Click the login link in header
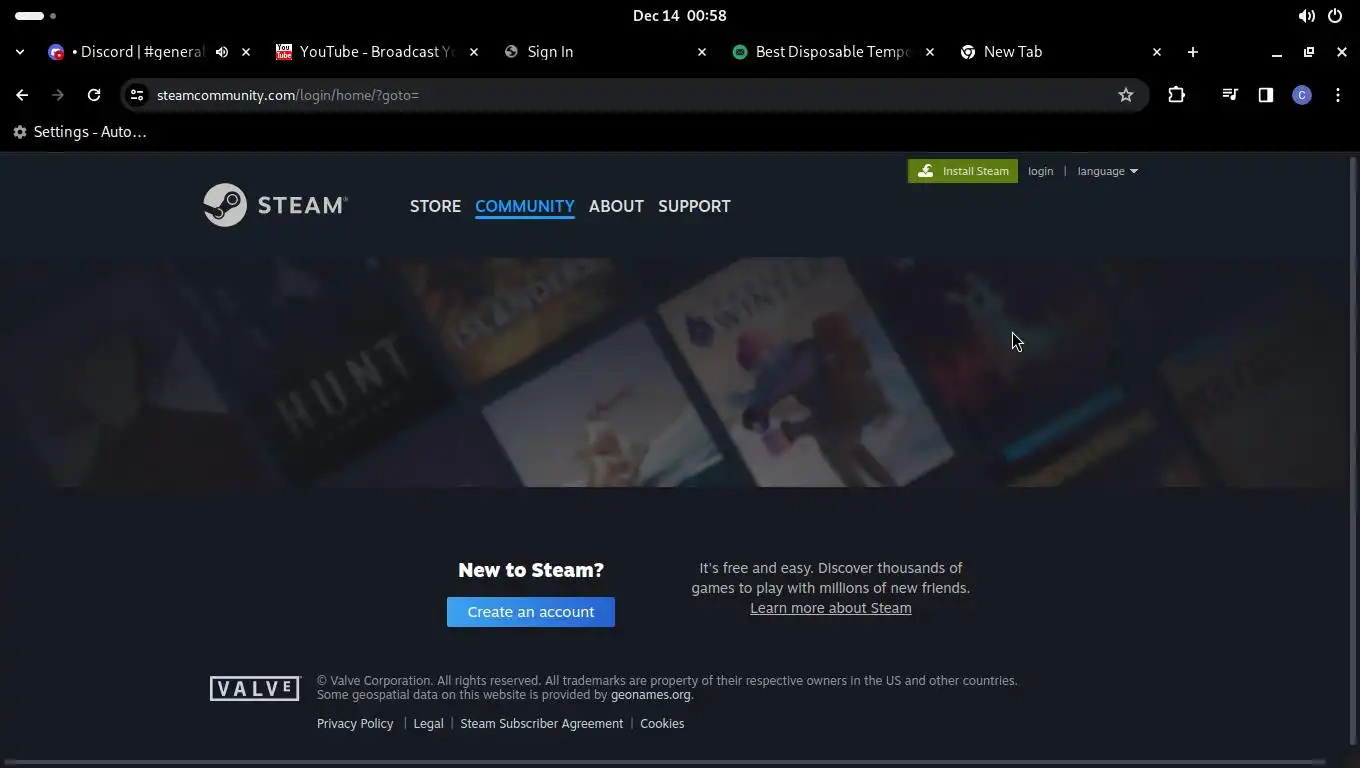The image size is (1360, 768). (1040, 171)
